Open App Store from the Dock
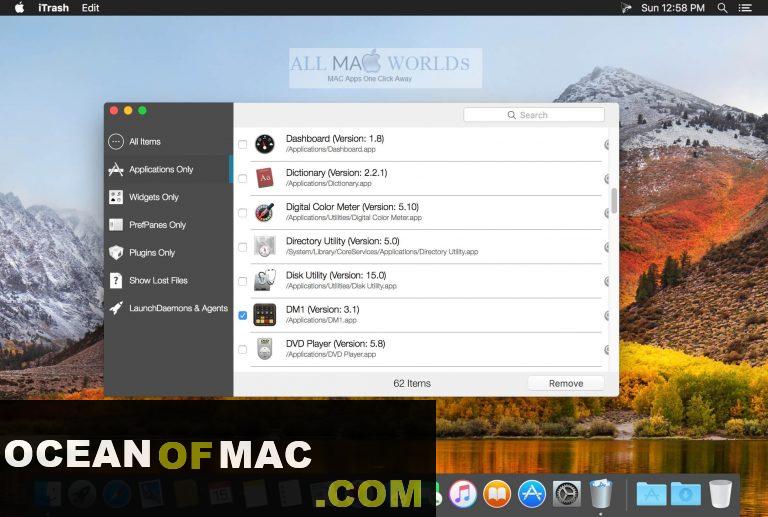Screen dimensions: 768x517 tap(532, 493)
